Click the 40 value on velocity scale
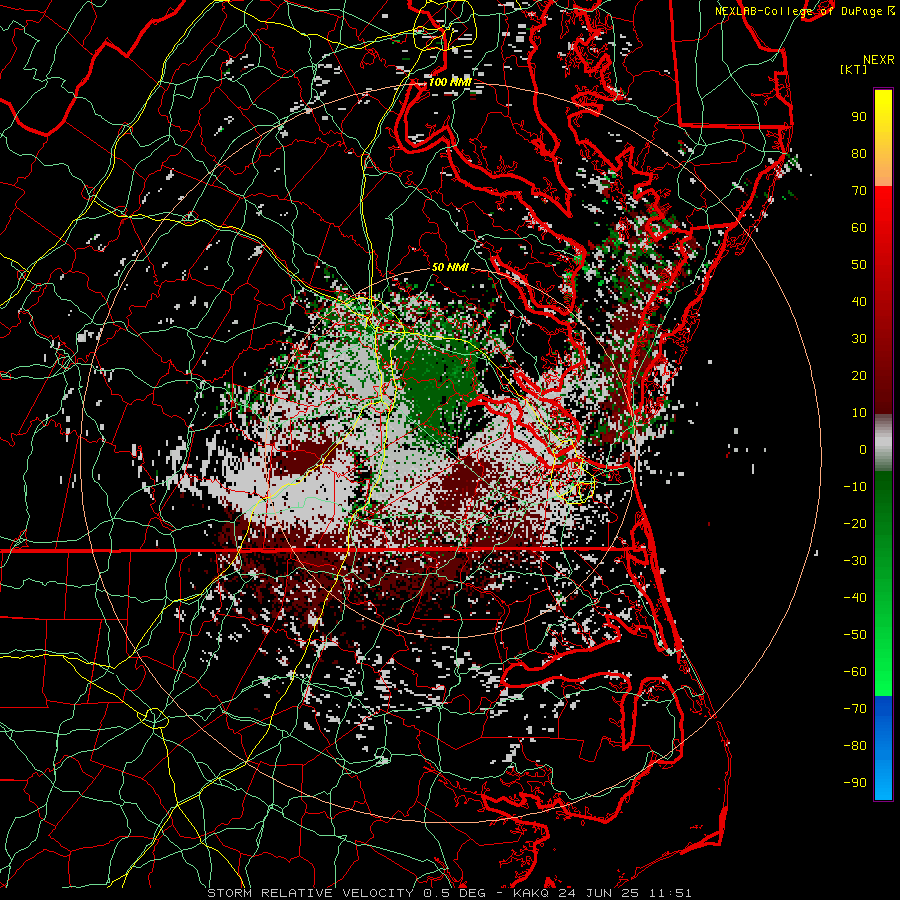Screen dimensions: 900x900 pyautogui.click(x=859, y=302)
